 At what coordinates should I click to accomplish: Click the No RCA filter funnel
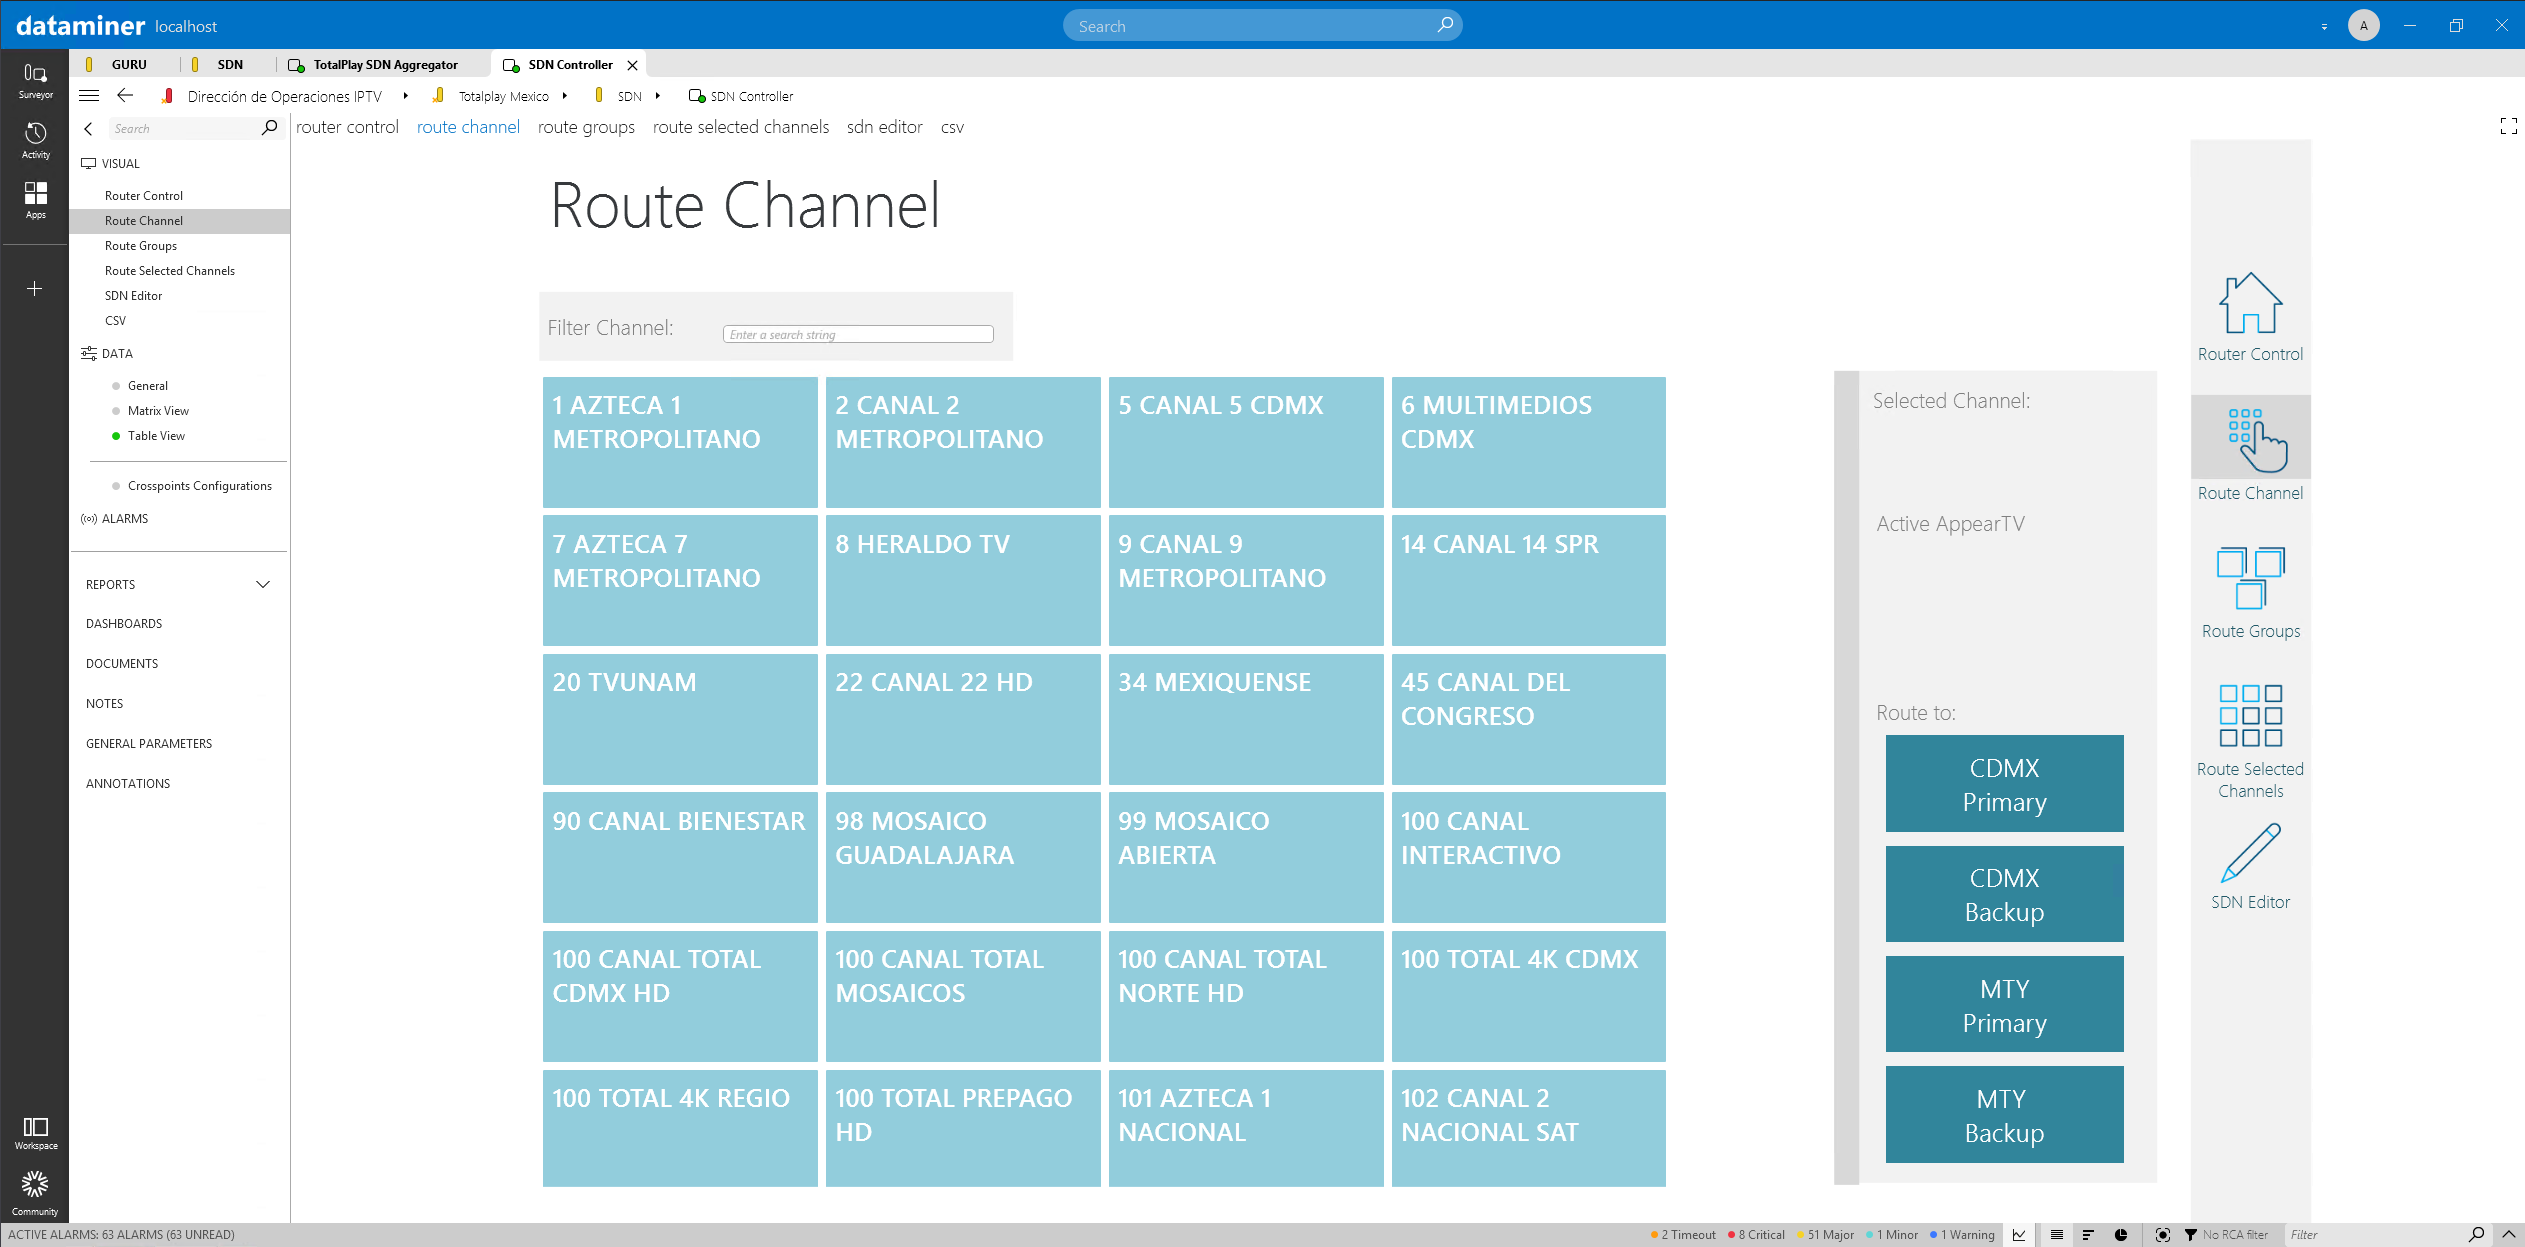[x=2191, y=1235]
